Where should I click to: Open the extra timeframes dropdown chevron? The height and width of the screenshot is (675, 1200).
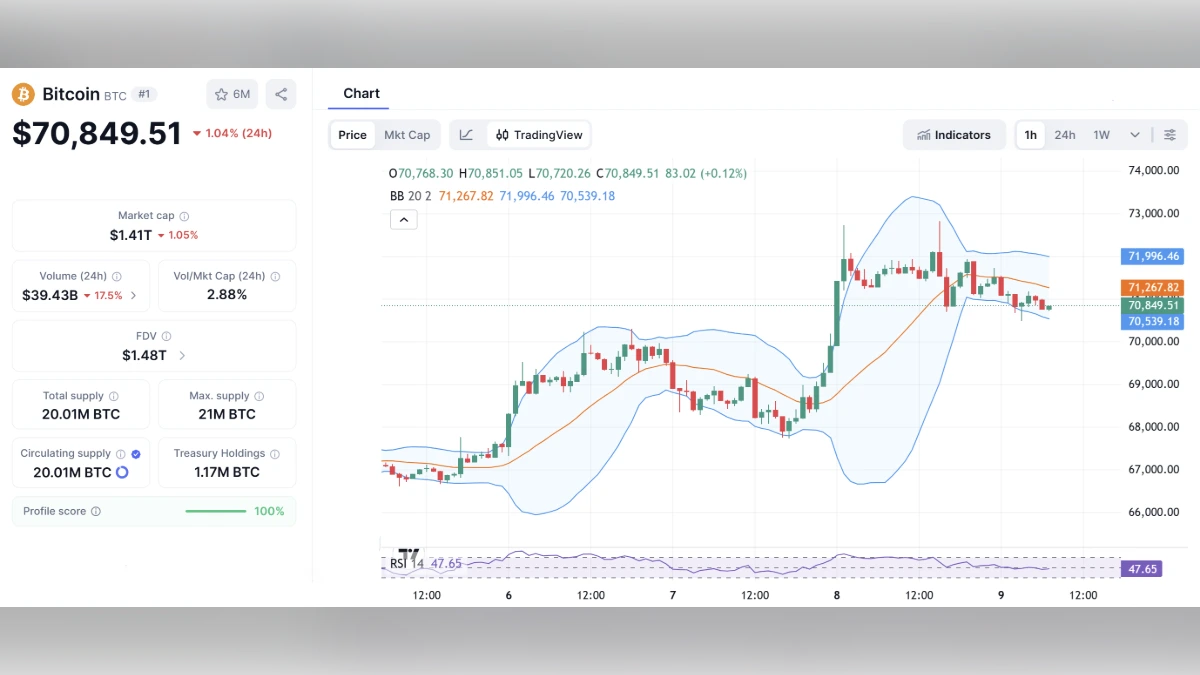coord(1134,134)
